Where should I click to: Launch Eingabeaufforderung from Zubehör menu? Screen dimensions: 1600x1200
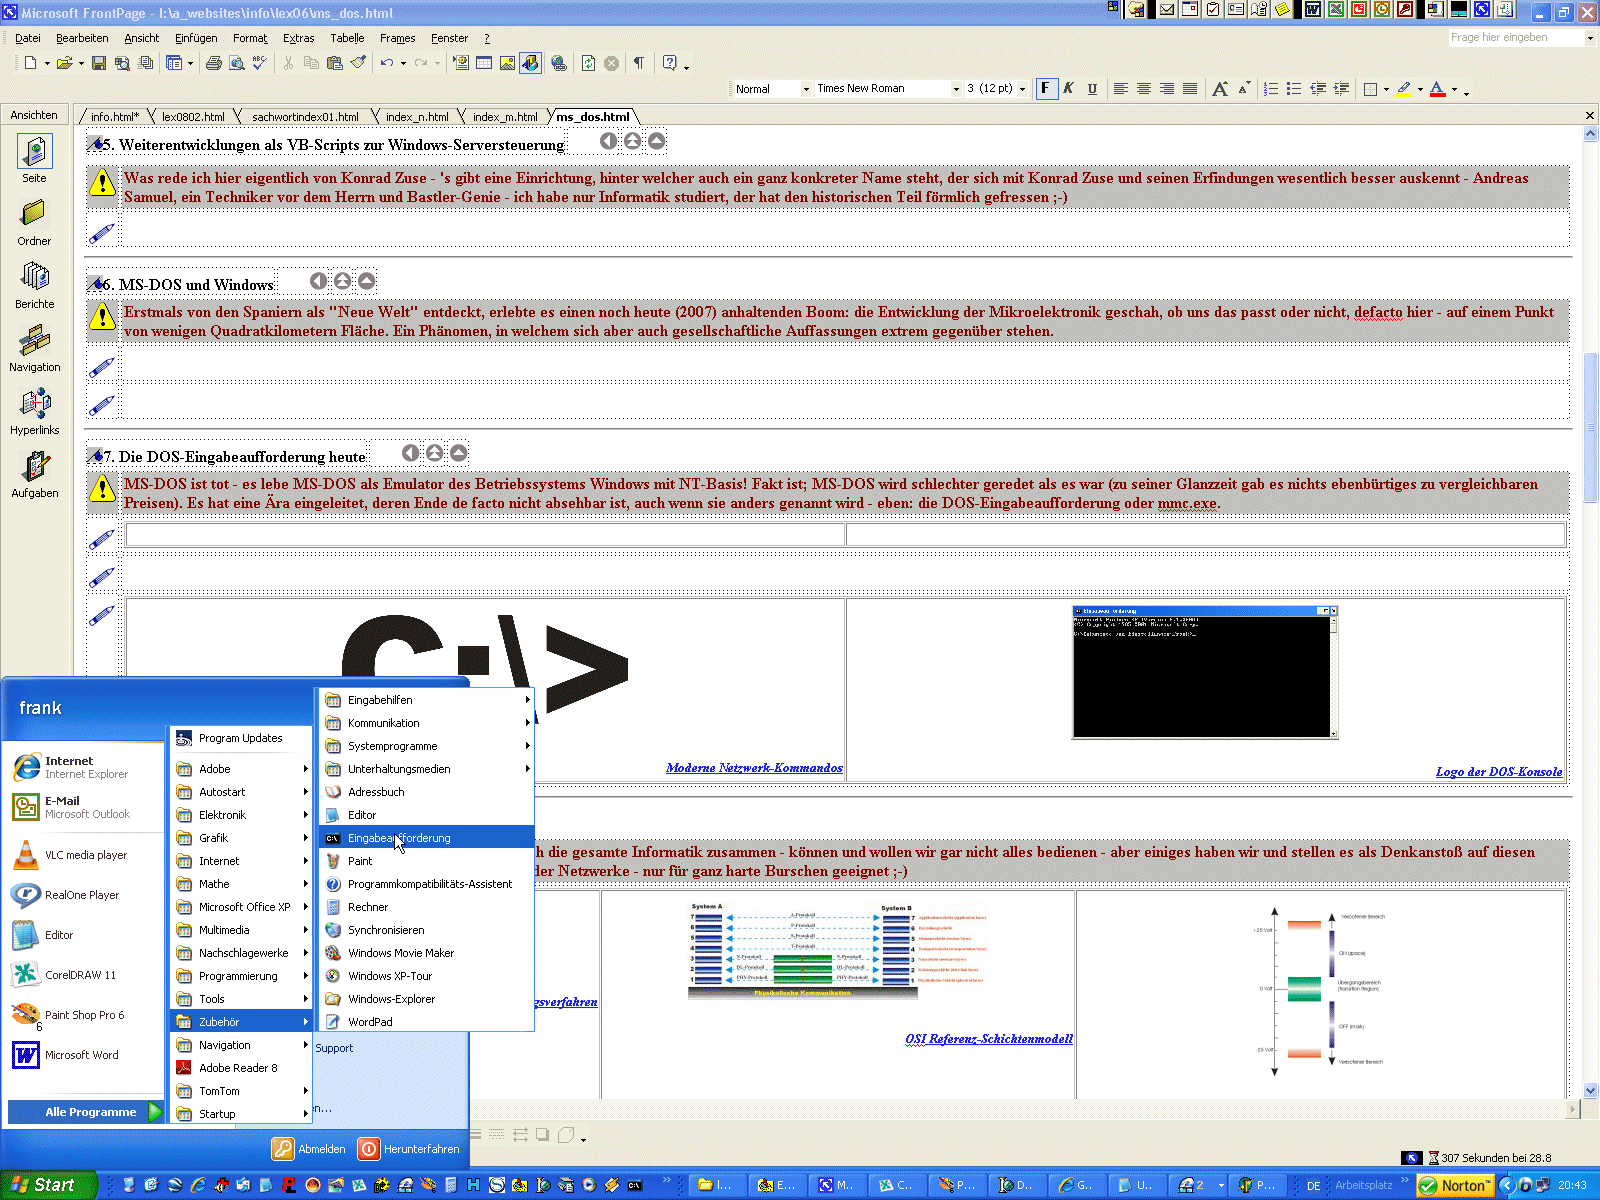(427, 838)
